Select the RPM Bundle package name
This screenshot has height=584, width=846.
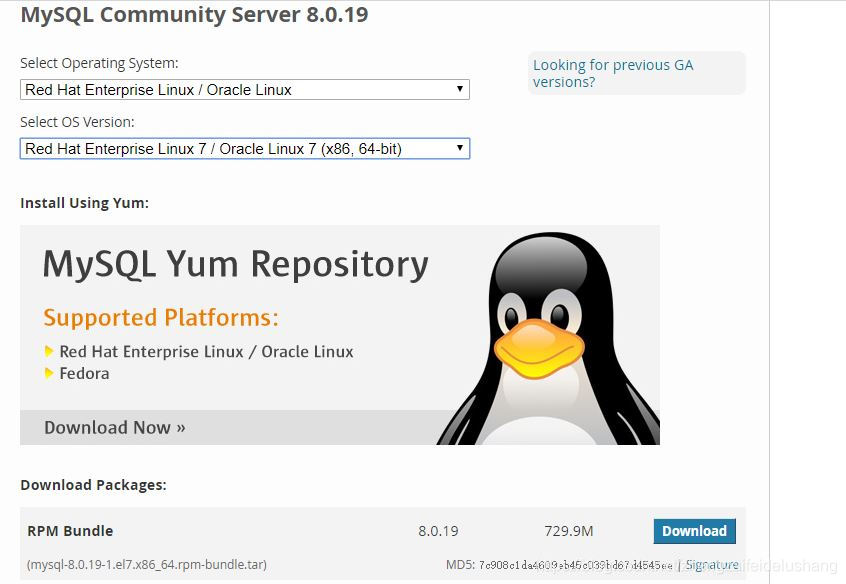pos(70,531)
